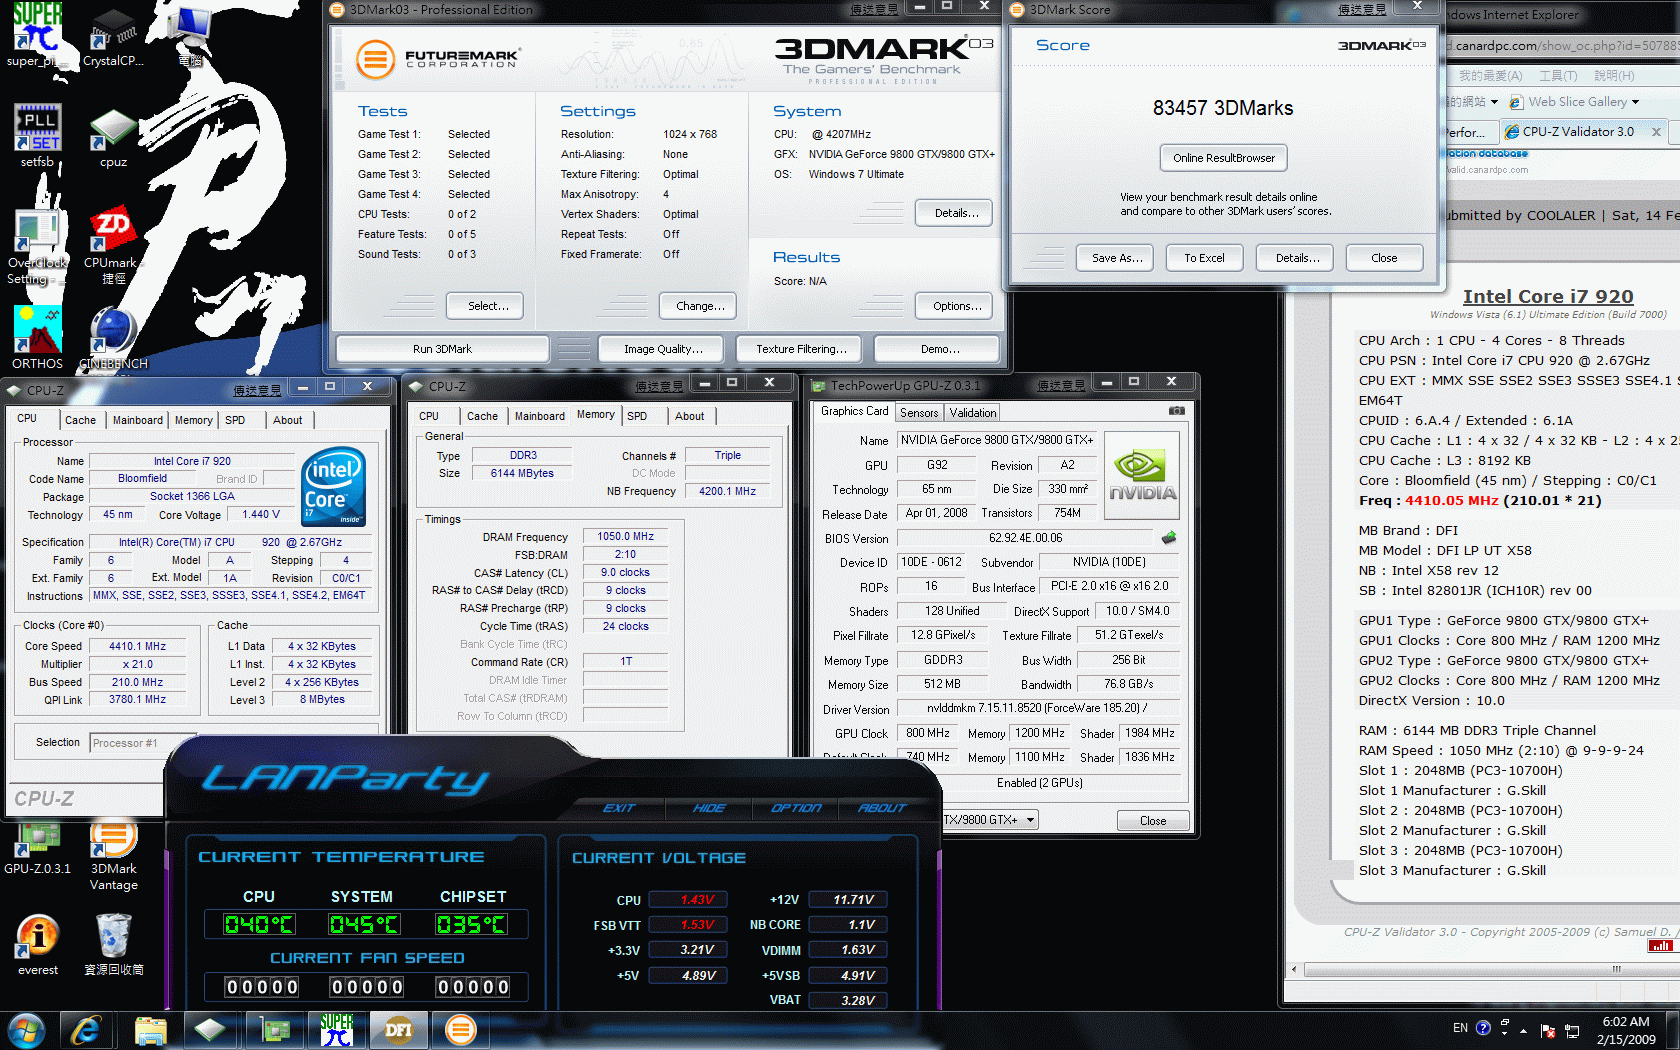Screen dimensions: 1680x1050
Task: Switch to Super PI taskbar icon
Action: pyautogui.click(x=337, y=1030)
